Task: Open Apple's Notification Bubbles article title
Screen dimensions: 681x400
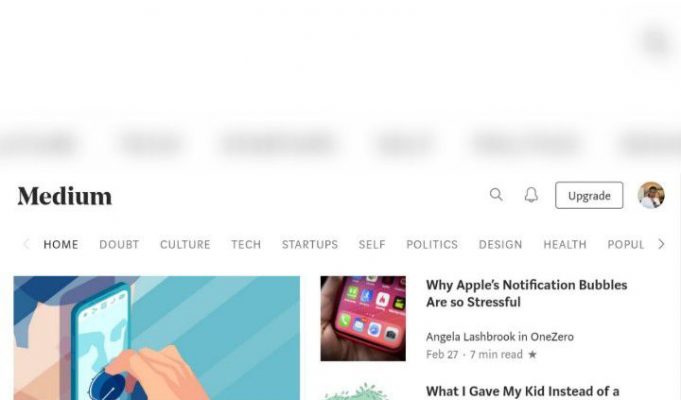Action: click(526, 294)
